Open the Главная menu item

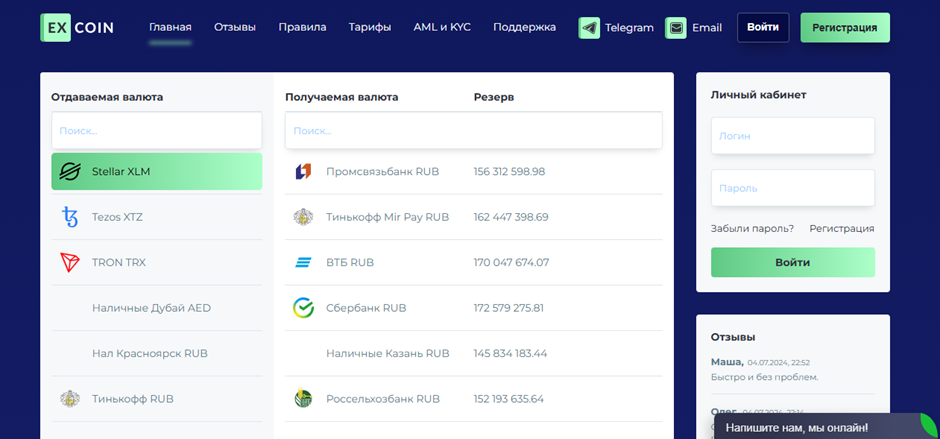170,27
